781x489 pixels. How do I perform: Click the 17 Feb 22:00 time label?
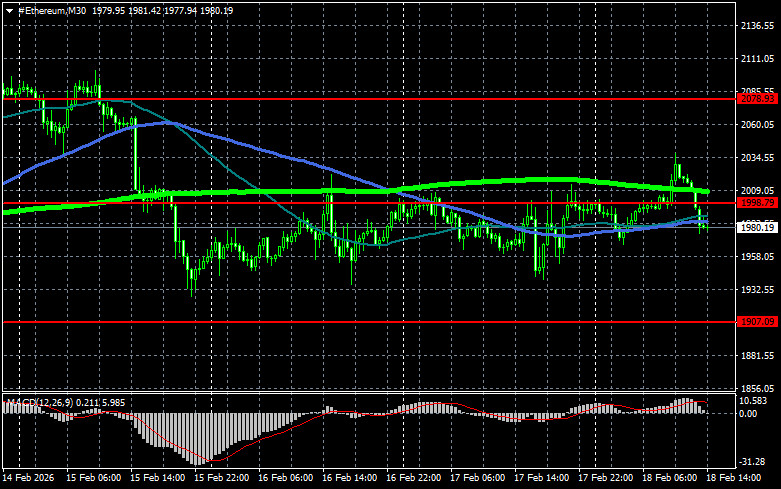pos(606,478)
